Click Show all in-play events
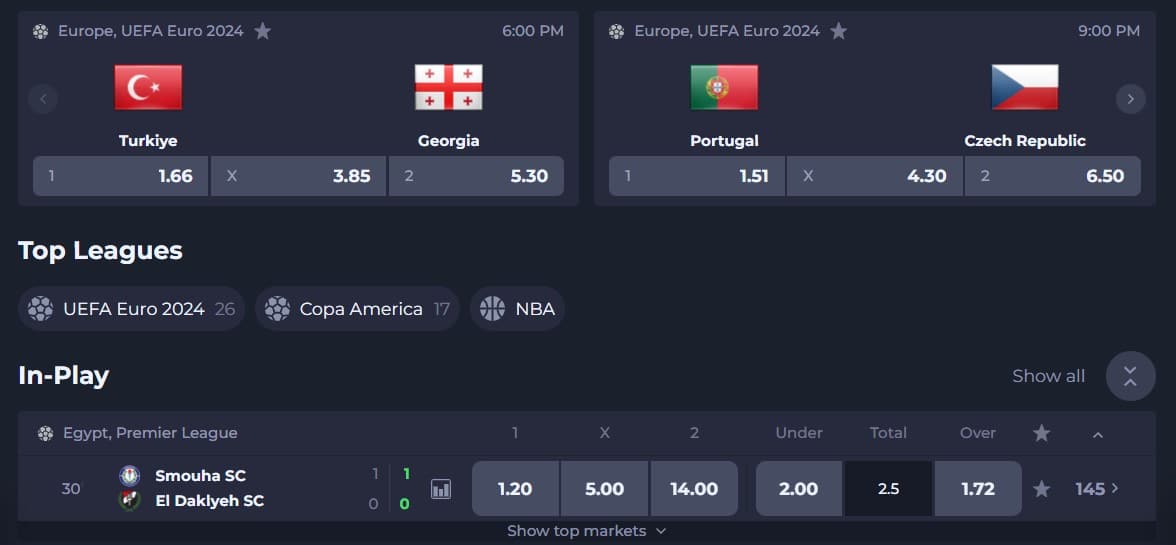The image size is (1176, 545). (x=1048, y=376)
